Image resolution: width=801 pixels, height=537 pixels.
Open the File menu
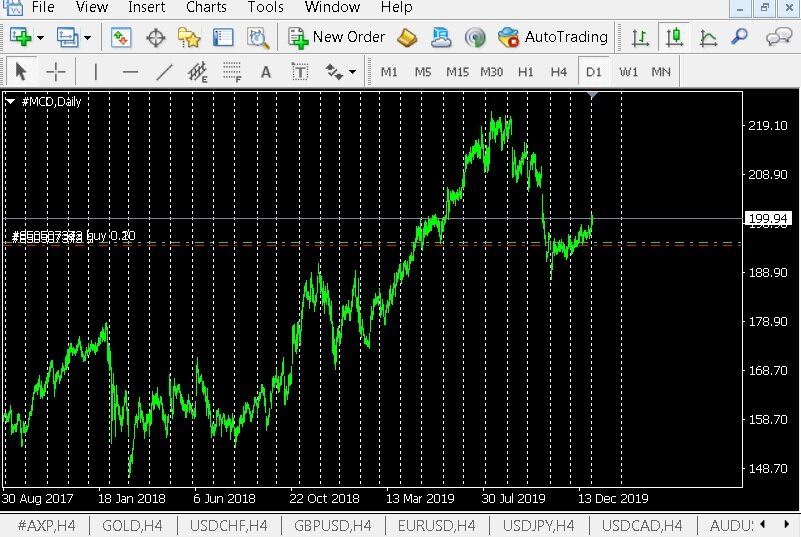coord(43,7)
